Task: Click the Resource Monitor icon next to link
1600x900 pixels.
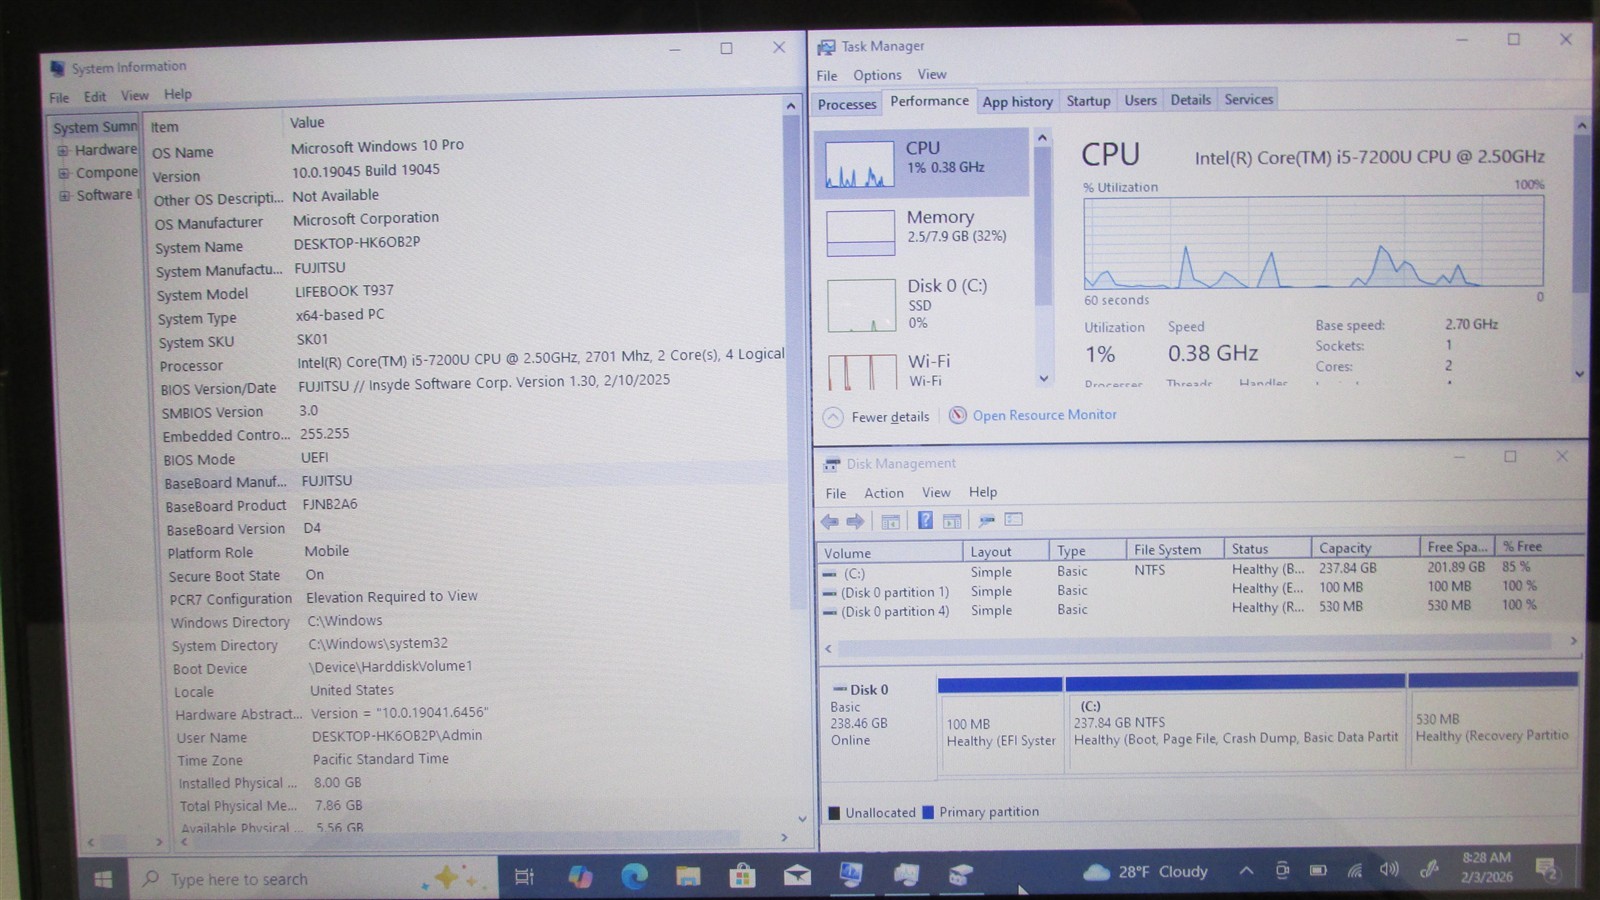Action: coord(957,415)
